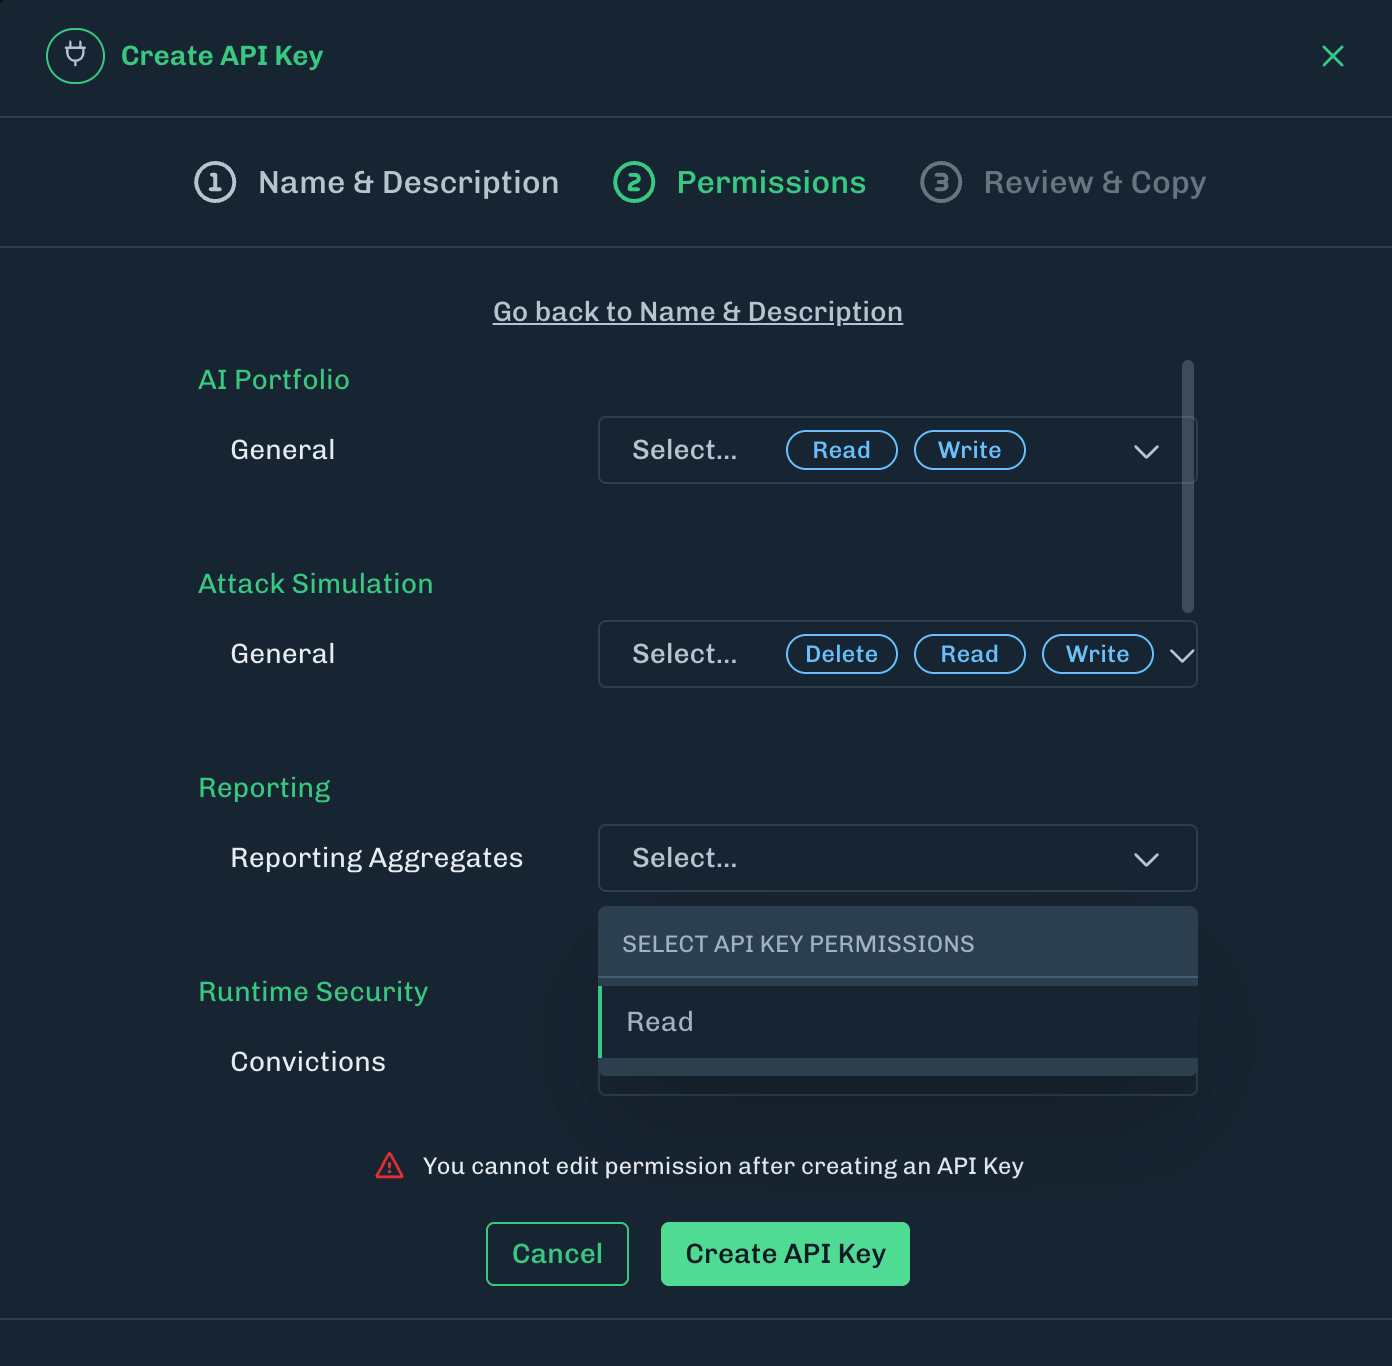Click the Runtime Security section heading
1392x1366 pixels.
[x=313, y=992]
